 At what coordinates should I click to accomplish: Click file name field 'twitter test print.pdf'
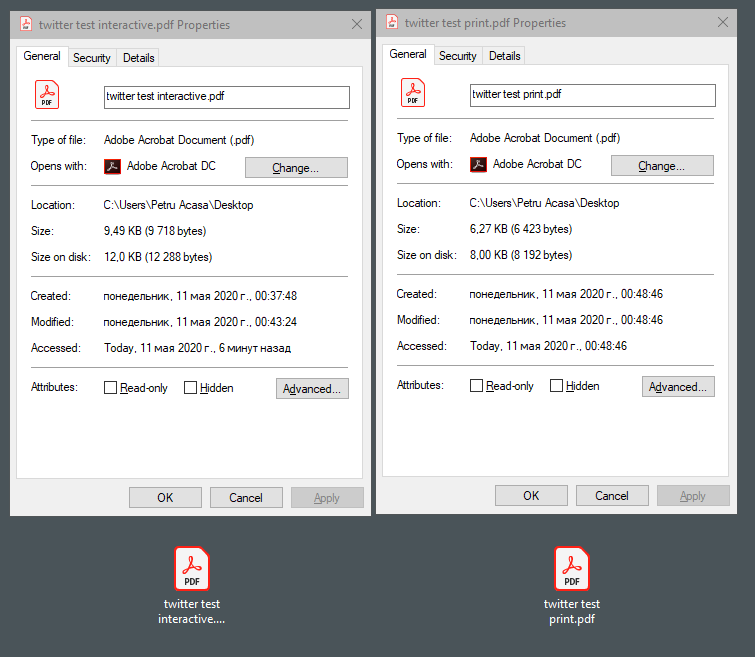tap(593, 95)
